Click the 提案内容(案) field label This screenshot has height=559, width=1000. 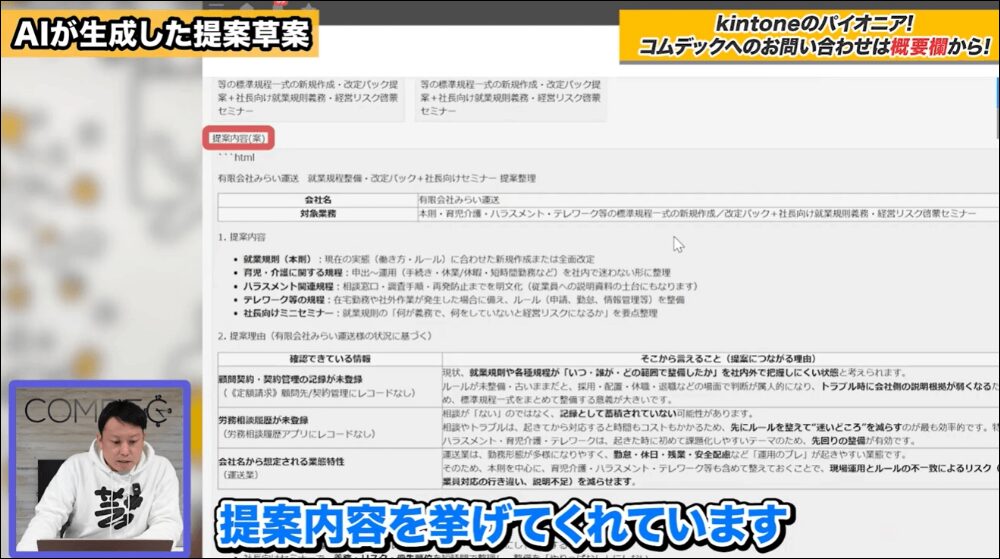click(x=239, y=138)
